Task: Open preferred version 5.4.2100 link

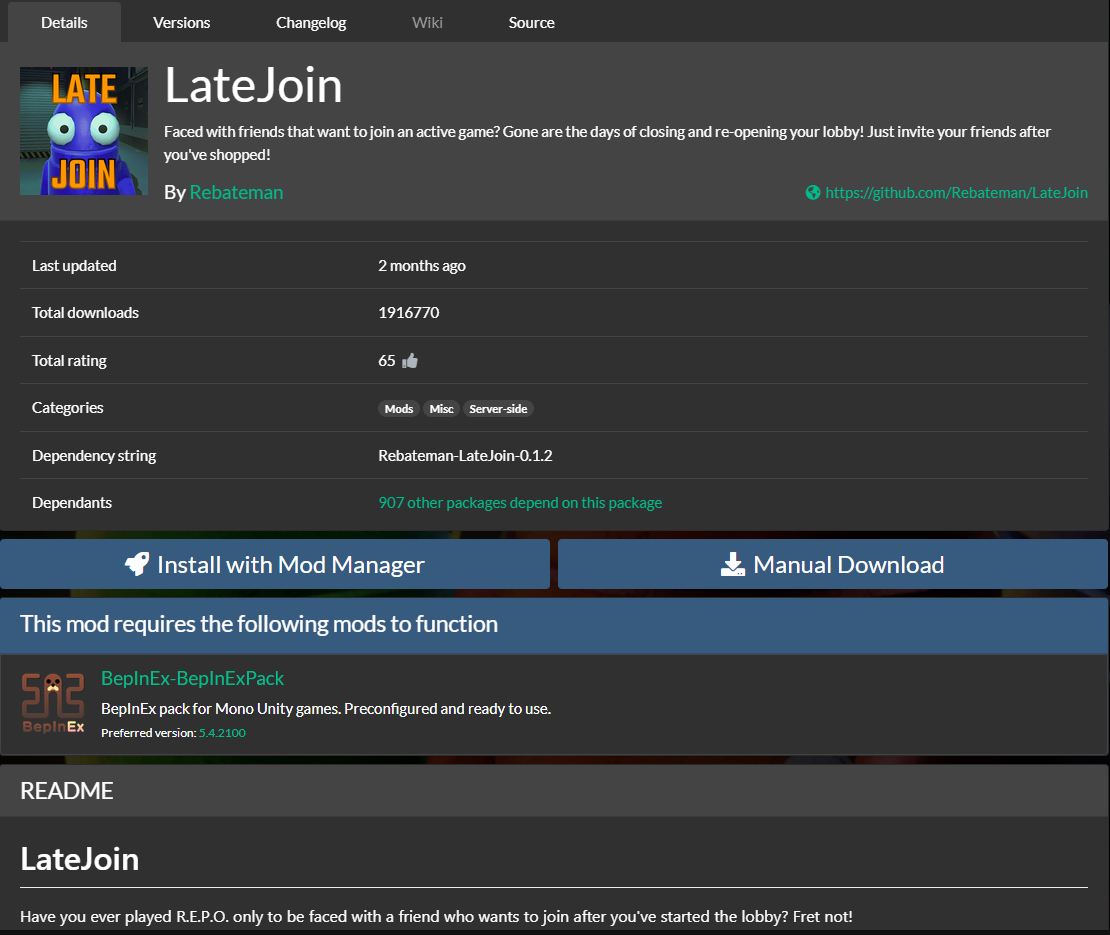Action: (x=222, y=733)
